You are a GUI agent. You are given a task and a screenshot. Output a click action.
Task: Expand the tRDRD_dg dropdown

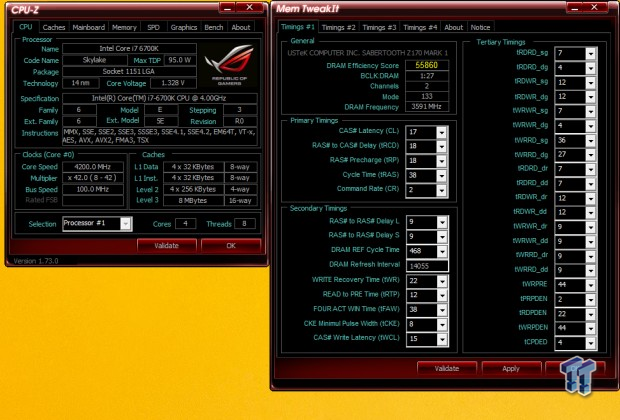pyautogui.click(x=590, y=68)
